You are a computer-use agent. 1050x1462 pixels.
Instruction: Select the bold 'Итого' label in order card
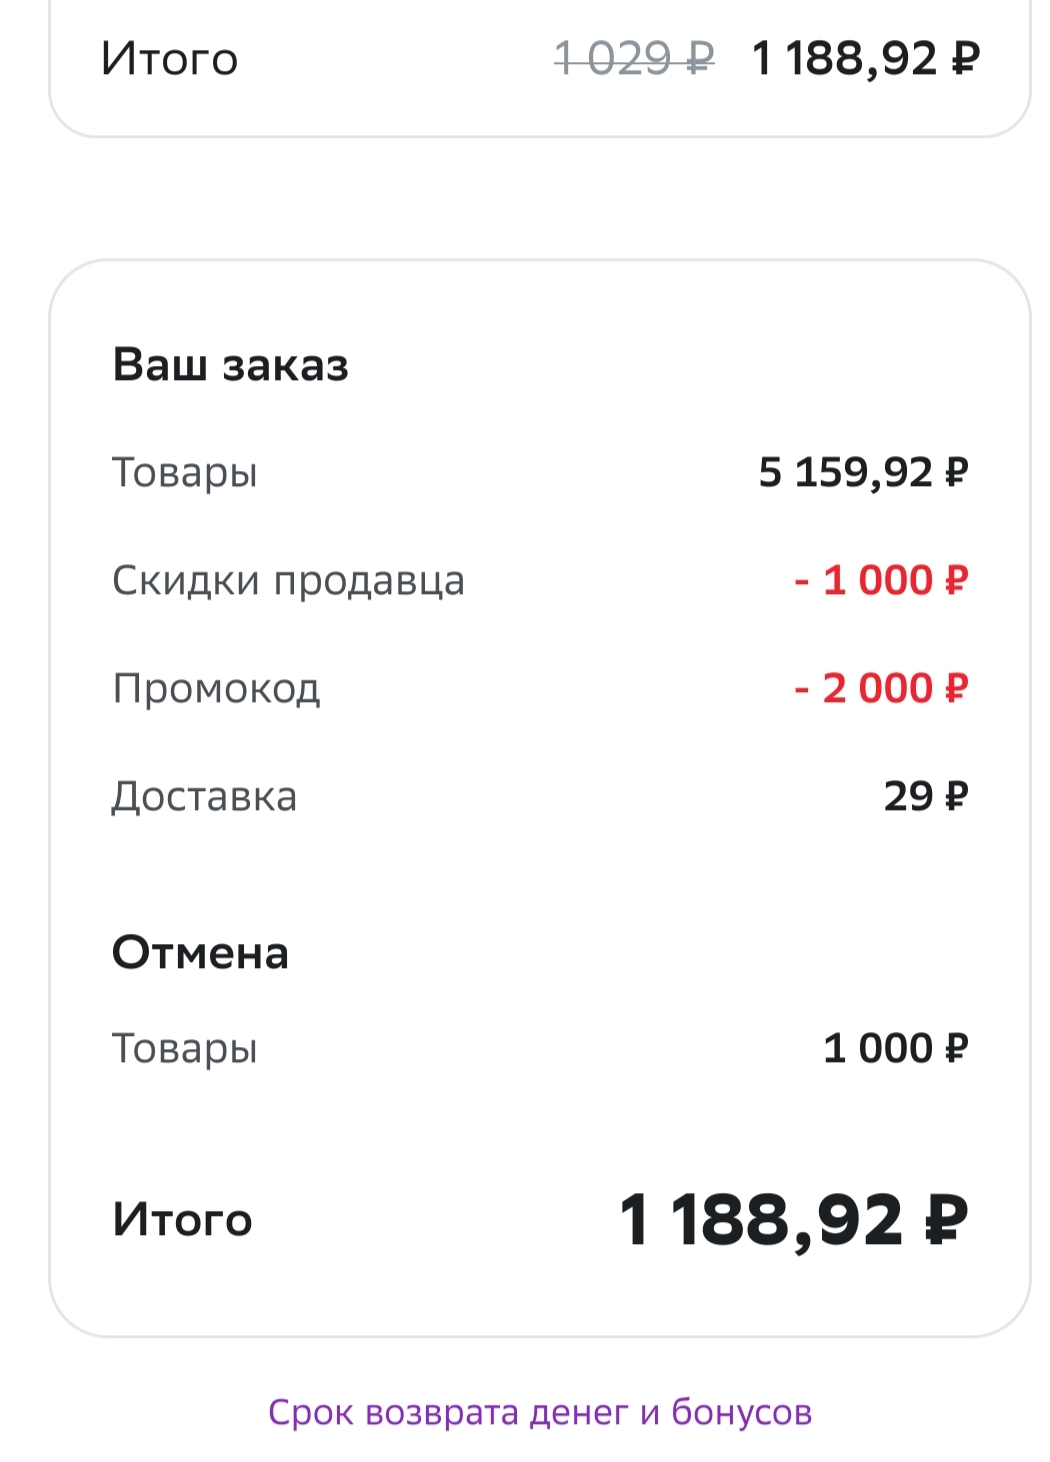[182, 1219]
